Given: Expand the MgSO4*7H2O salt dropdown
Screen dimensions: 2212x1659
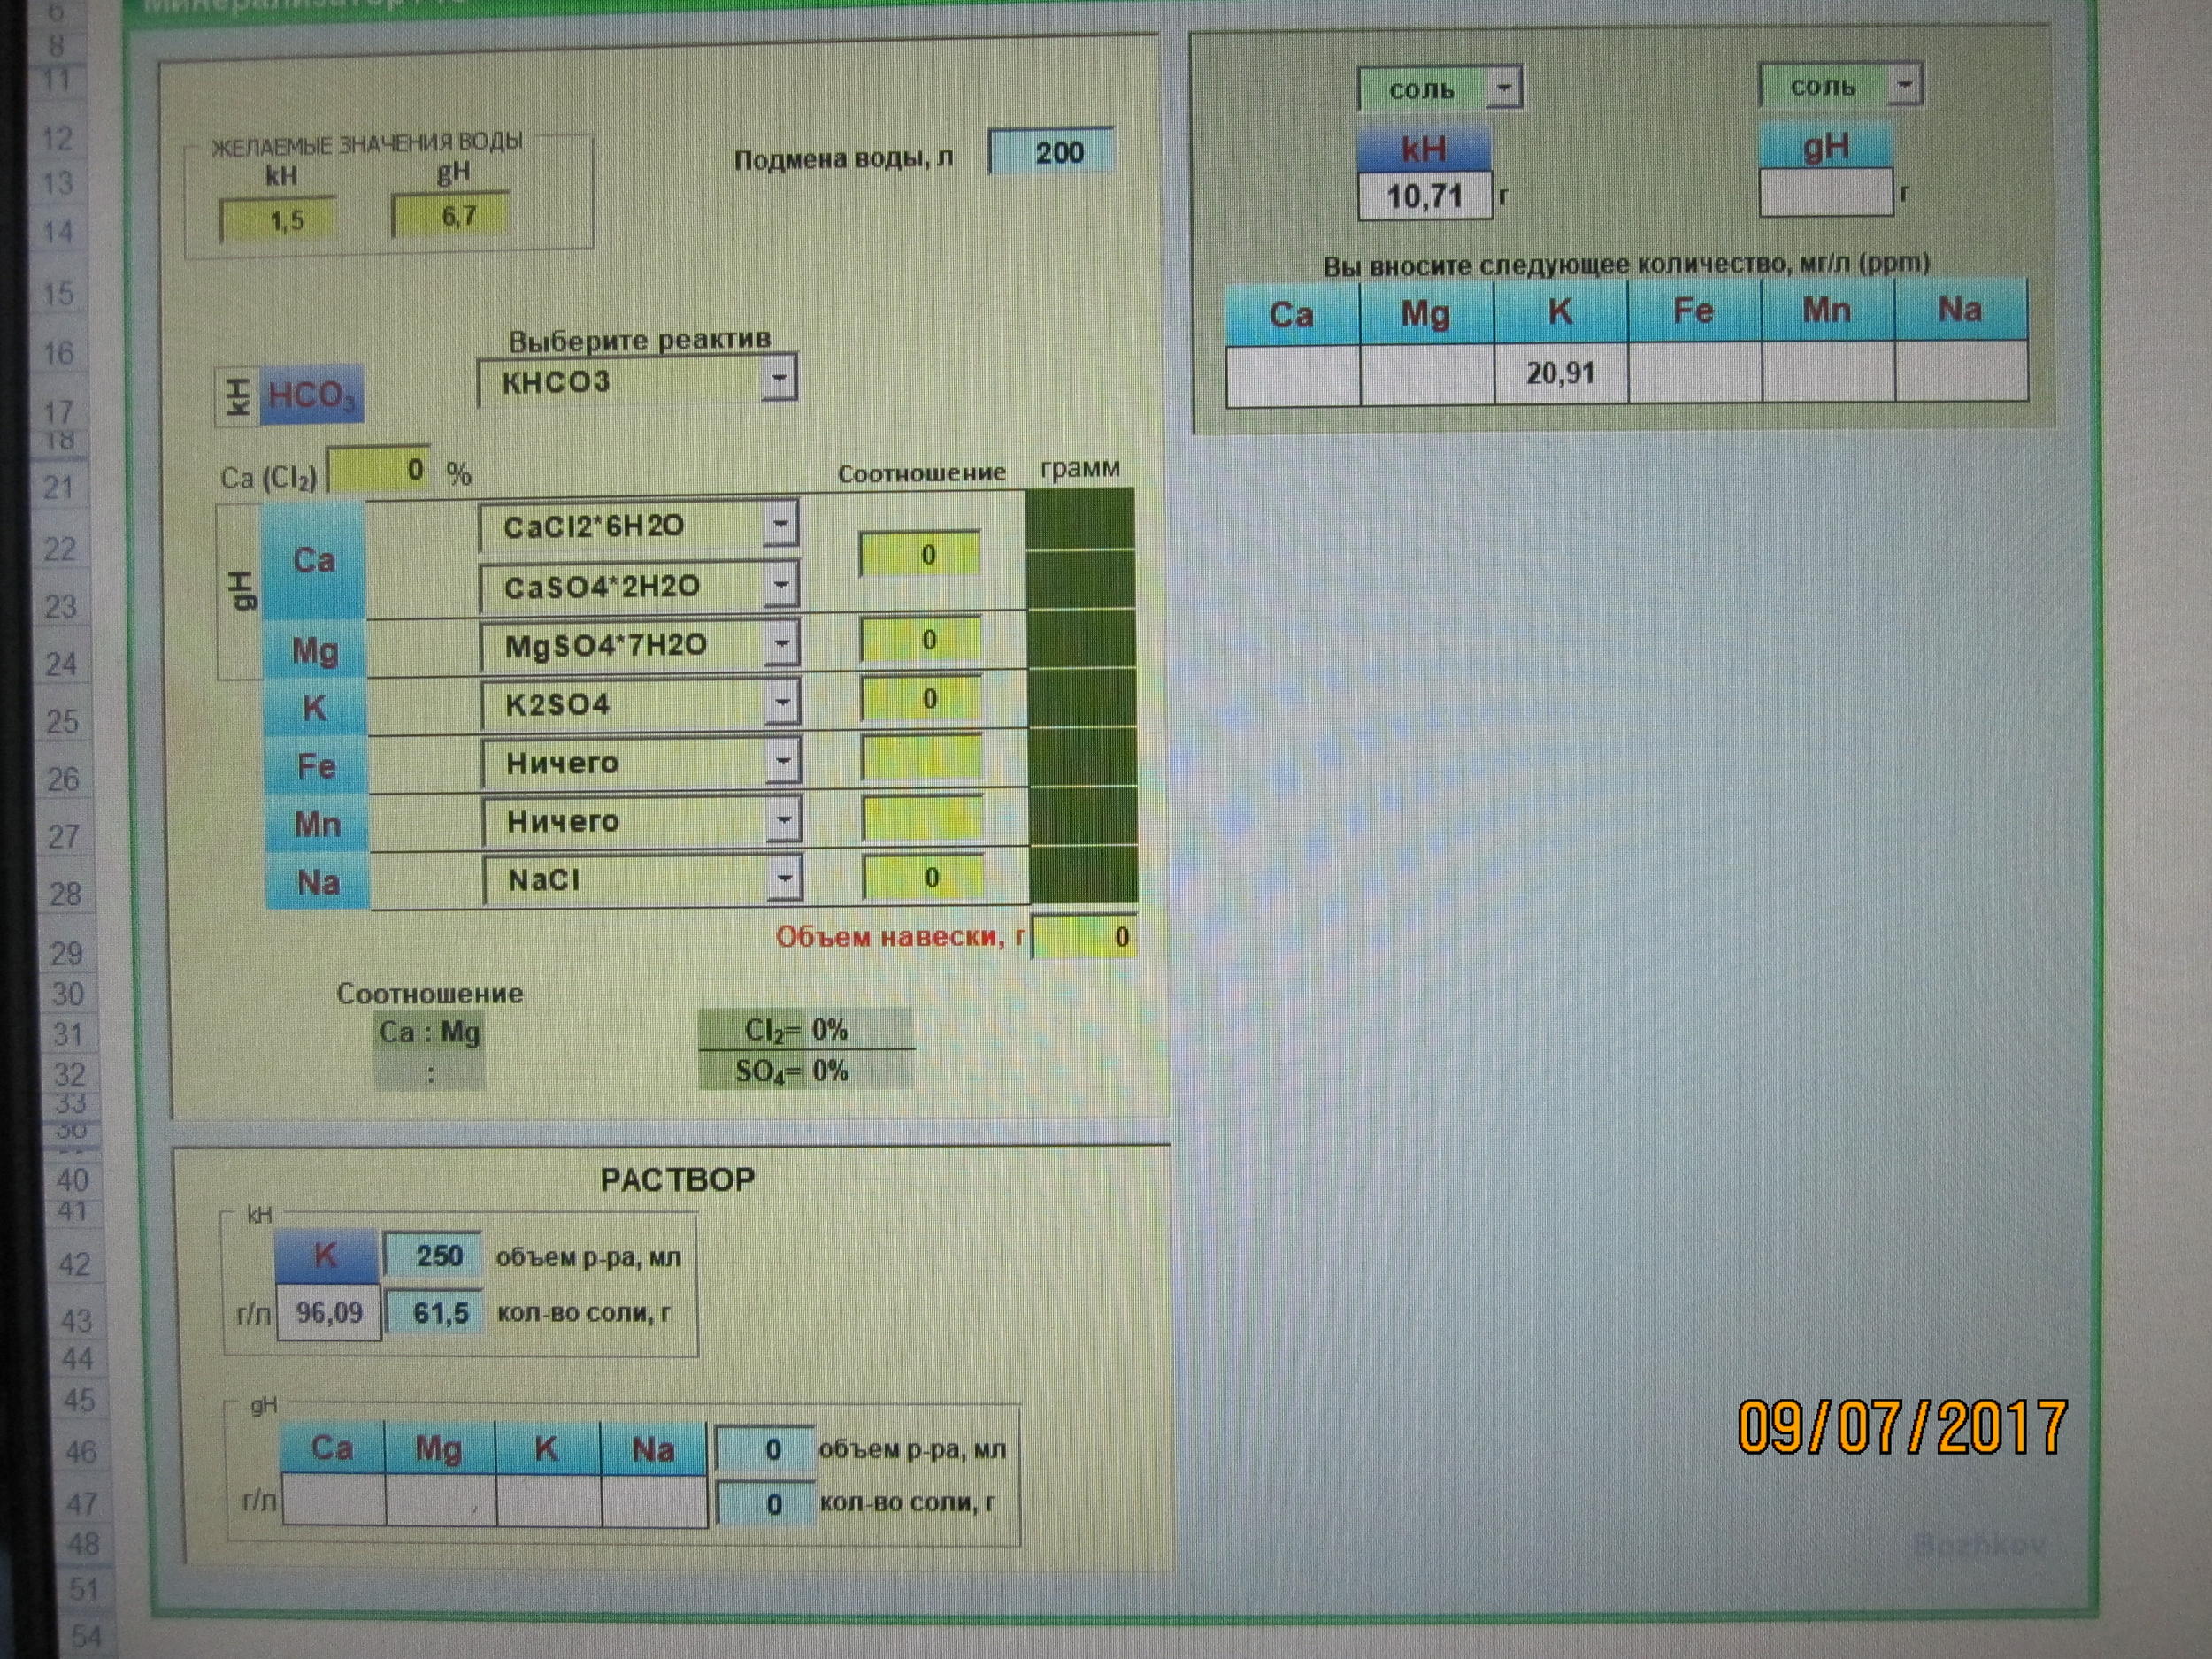Looking at the screenshot, I should (781, 643).
